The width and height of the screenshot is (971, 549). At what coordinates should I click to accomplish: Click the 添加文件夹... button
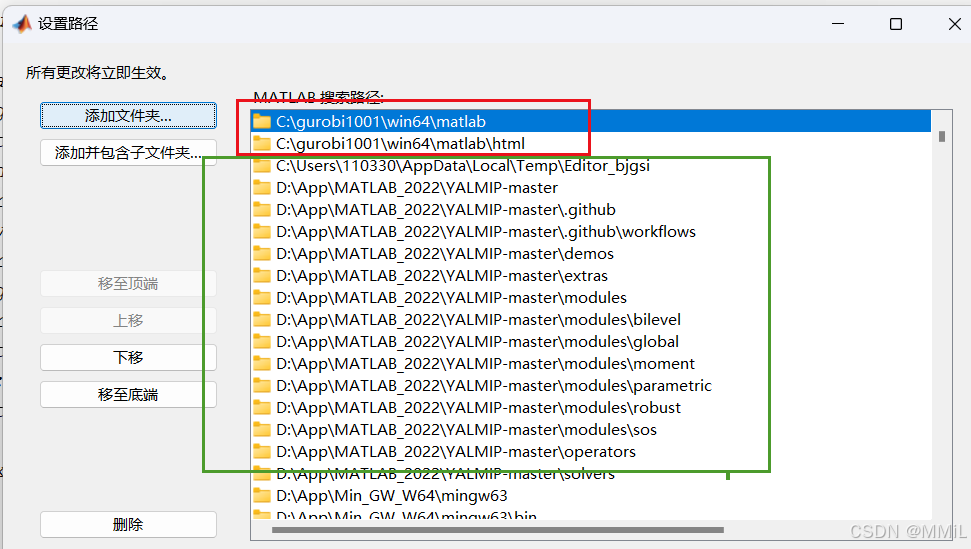[128, 116]
